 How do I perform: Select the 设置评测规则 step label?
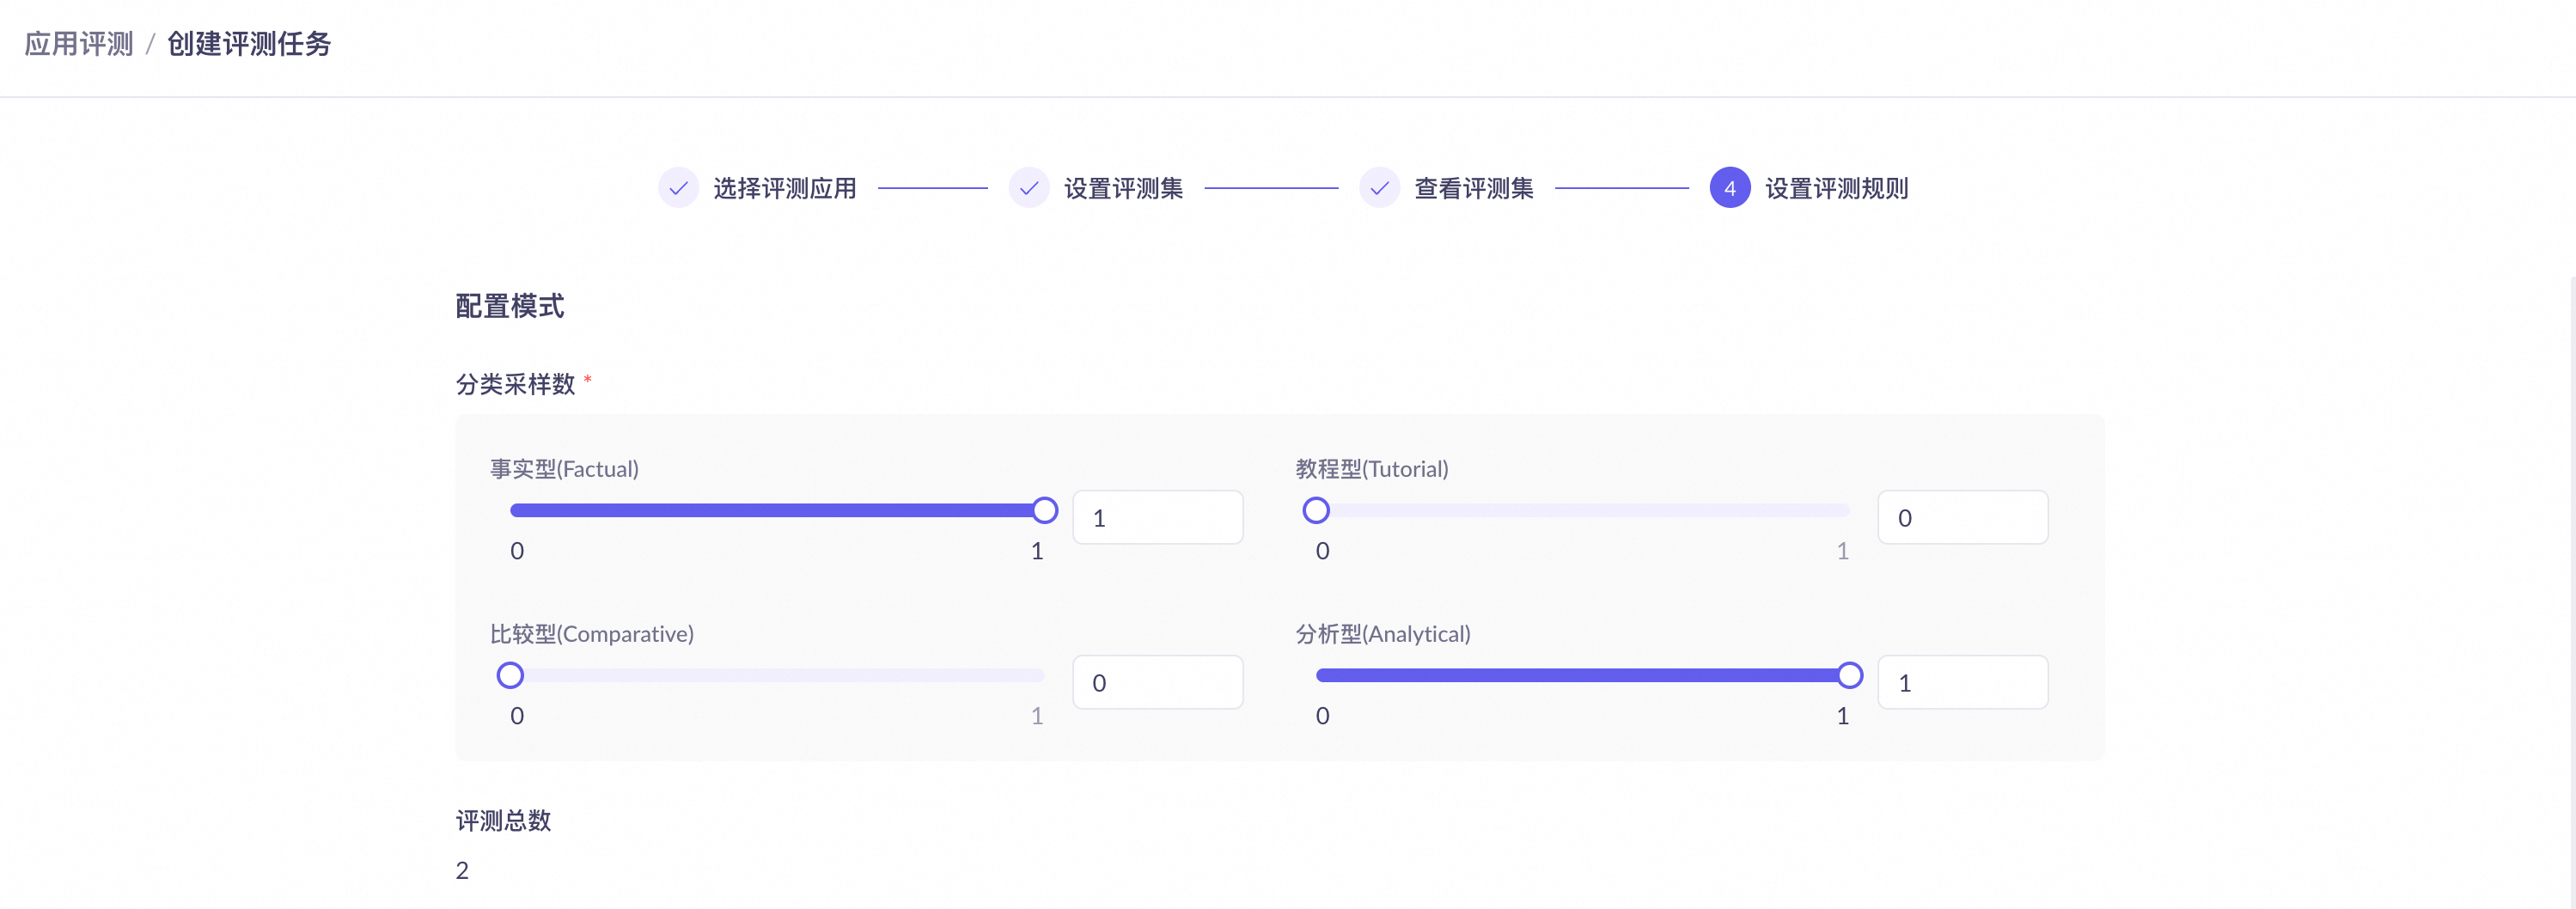click(x=1836, y=188)
